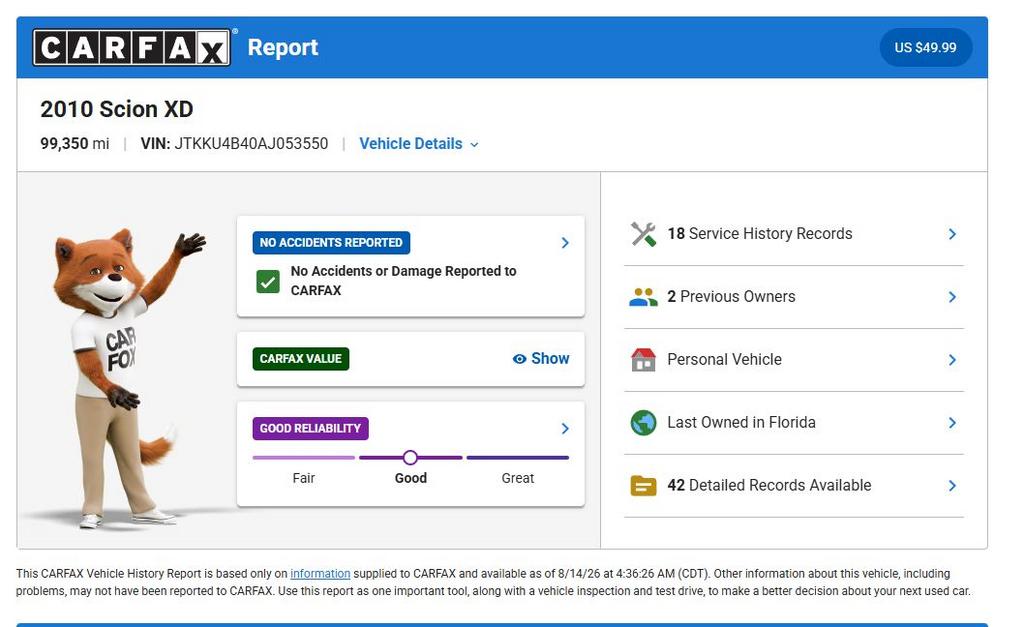Expand Personal Vehicle row arrow

pyautogui.click(x=952, y=360)
